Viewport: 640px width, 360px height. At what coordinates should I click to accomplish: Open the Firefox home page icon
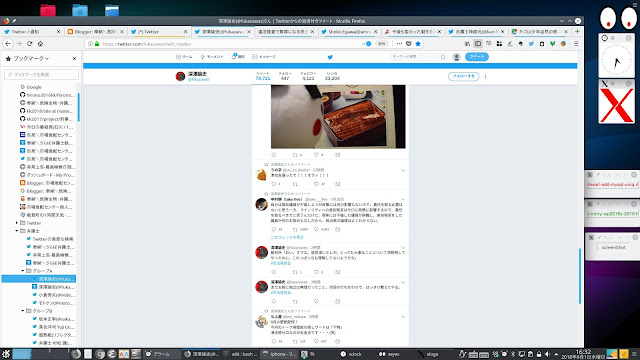(x=40, y=44)
